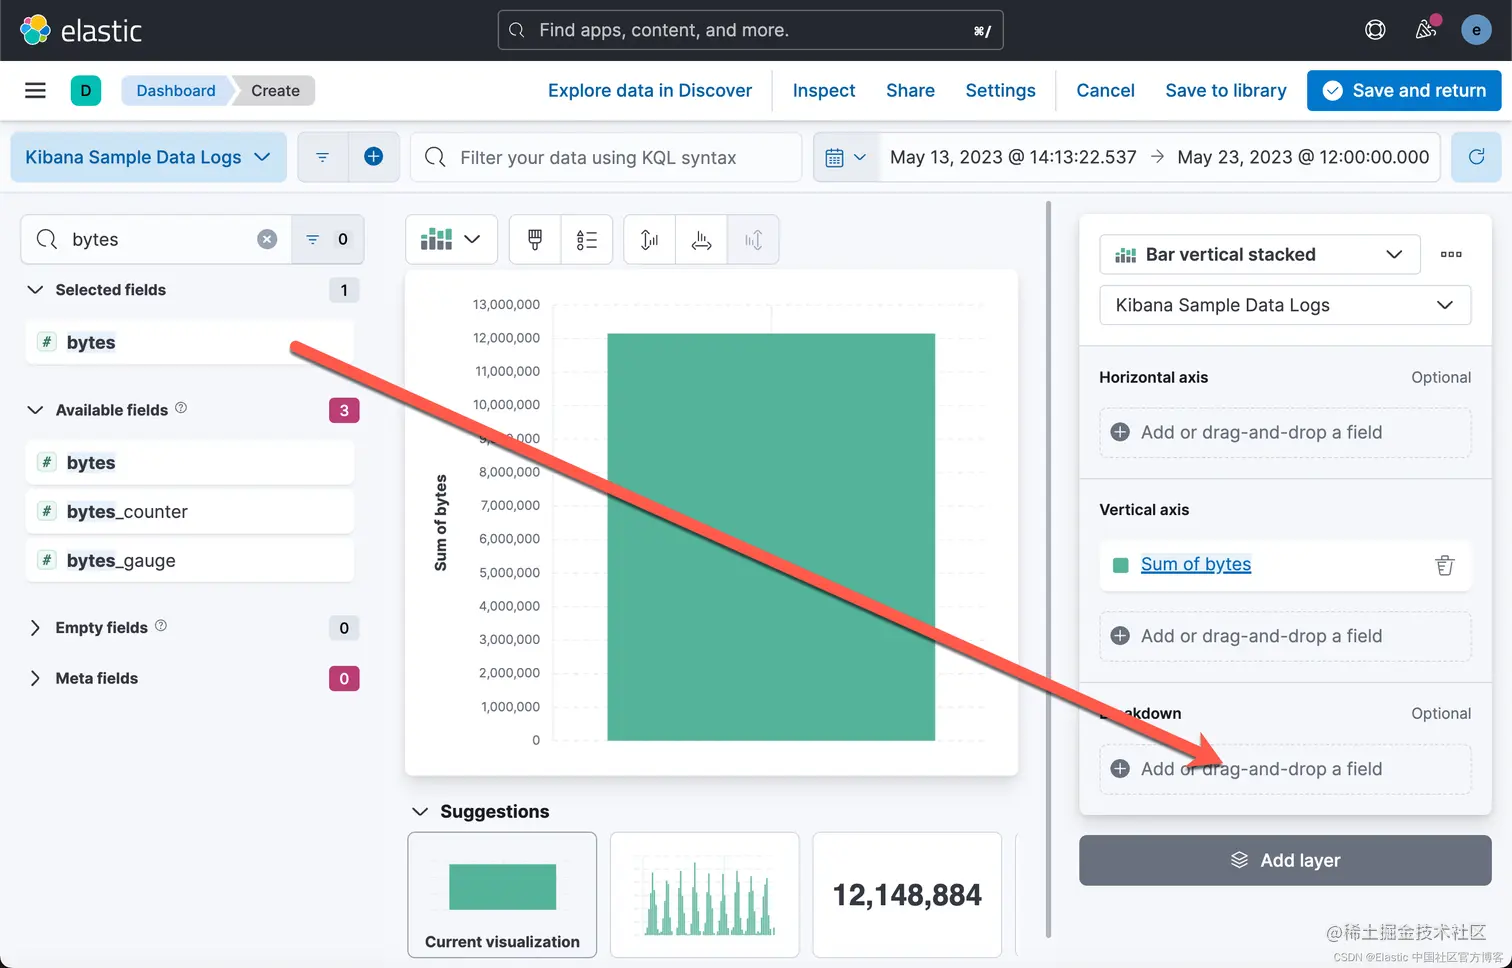Open the chart type switcher dropdown
The height and width of the screenshot is (968, 1512).
(451, 240)
